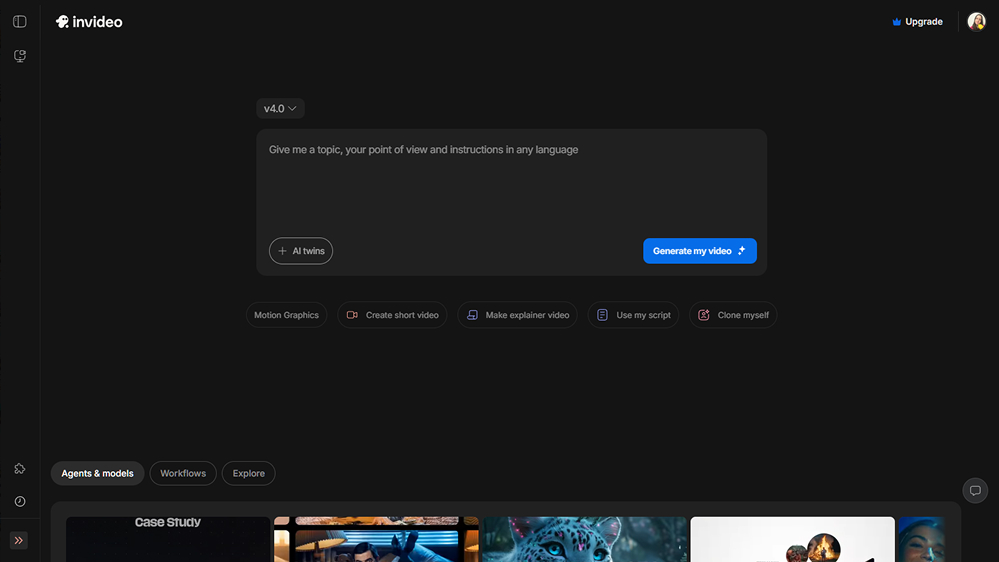Open the chat support bubble icon
Screen dimensions: 999x562
[x=975, y=491]
